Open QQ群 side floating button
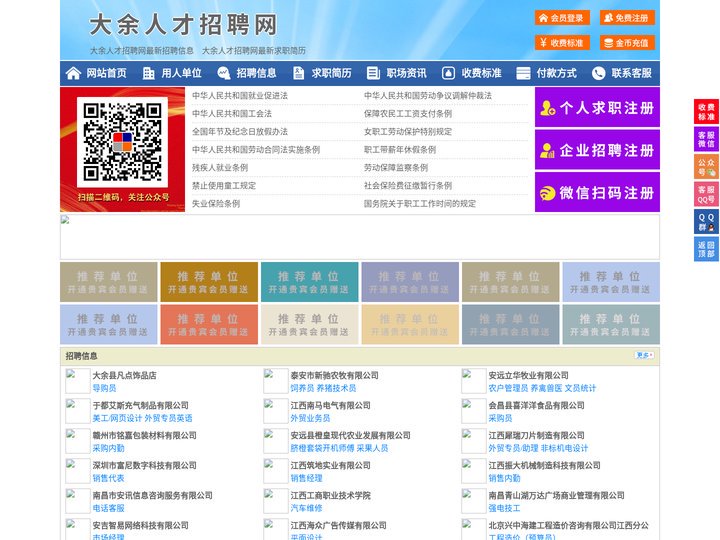The height and width of the screenshot is (540, 720). [706, 222]
